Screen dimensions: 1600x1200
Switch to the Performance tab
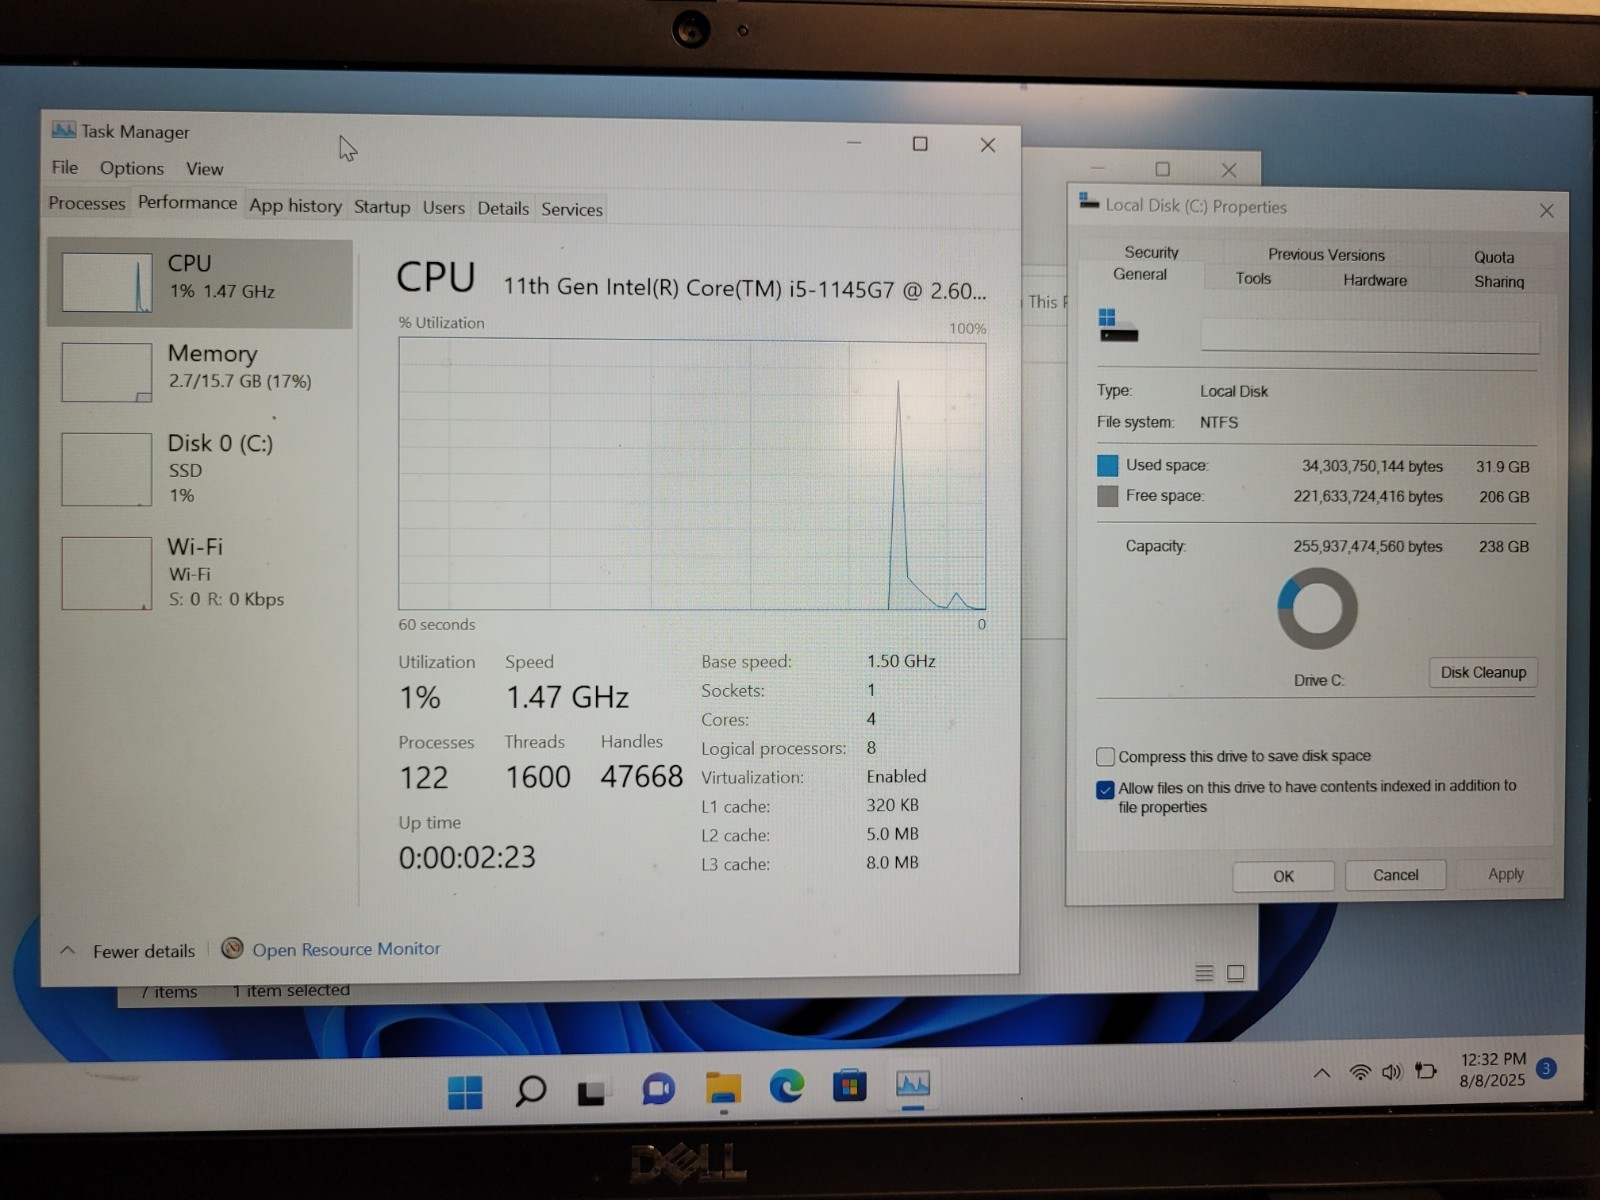pyautogui.click(x=187, y=202)
